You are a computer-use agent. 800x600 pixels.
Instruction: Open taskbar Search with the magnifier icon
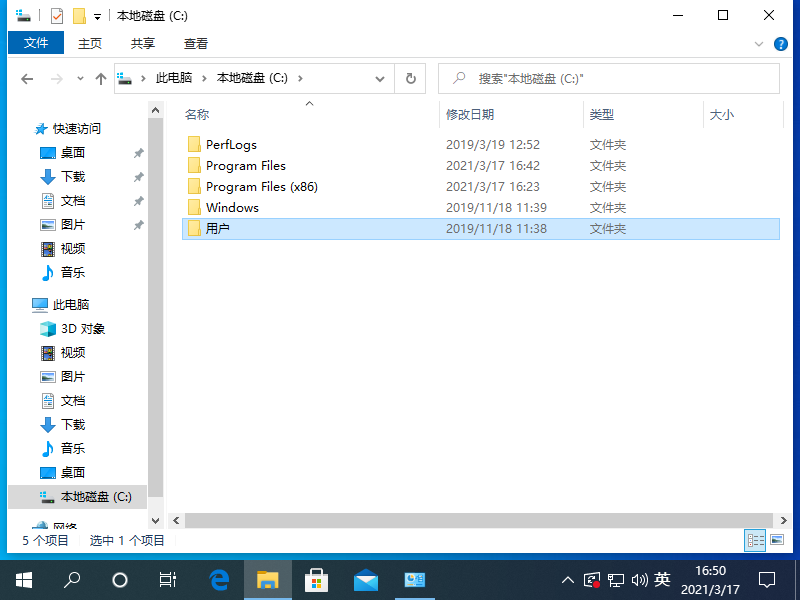(x=71, y=579)
